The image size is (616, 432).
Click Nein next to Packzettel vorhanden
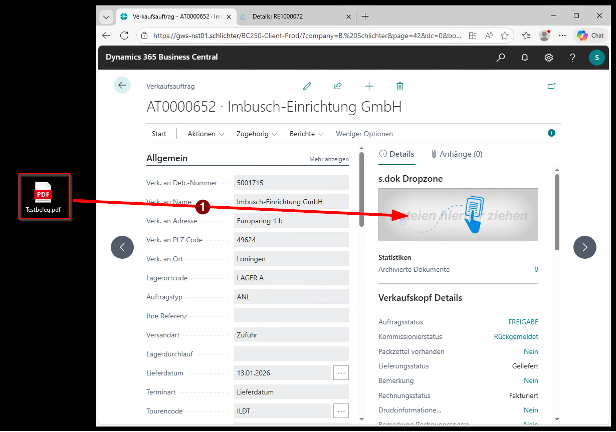coord(531,351)
